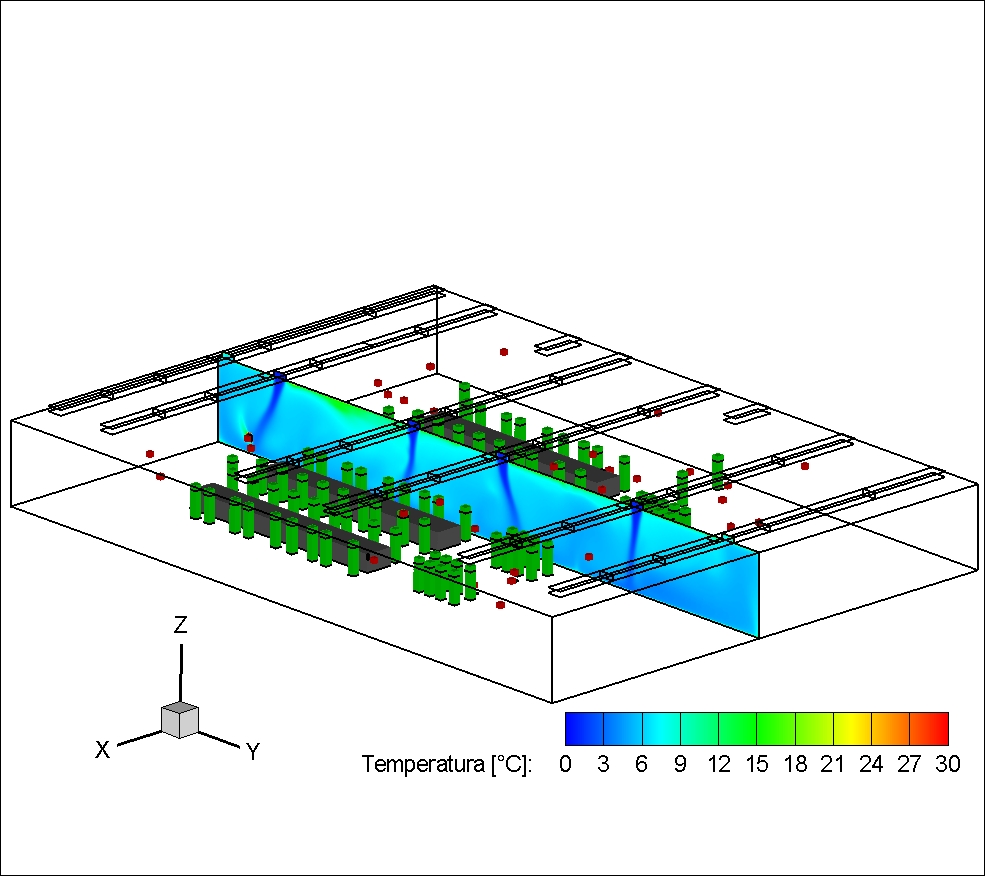Click the 3D orientation axis cube
The width and height of the screenshot is (985, 876).
pyautogui.click(x=180, y=720)
